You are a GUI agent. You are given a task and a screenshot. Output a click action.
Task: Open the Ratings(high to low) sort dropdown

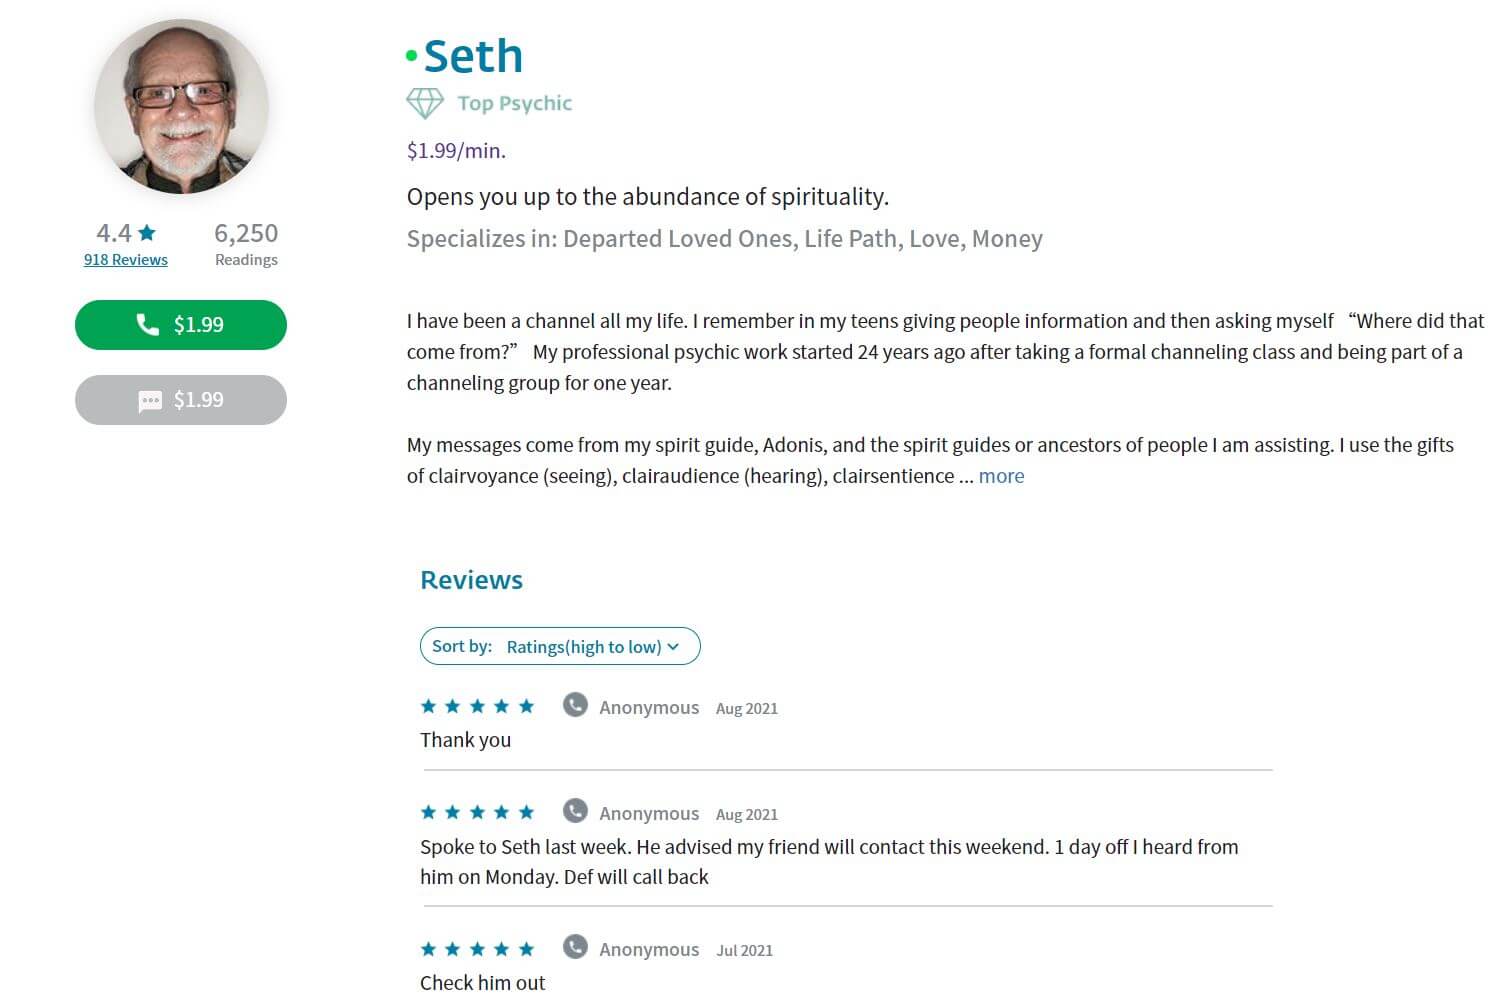583,646
